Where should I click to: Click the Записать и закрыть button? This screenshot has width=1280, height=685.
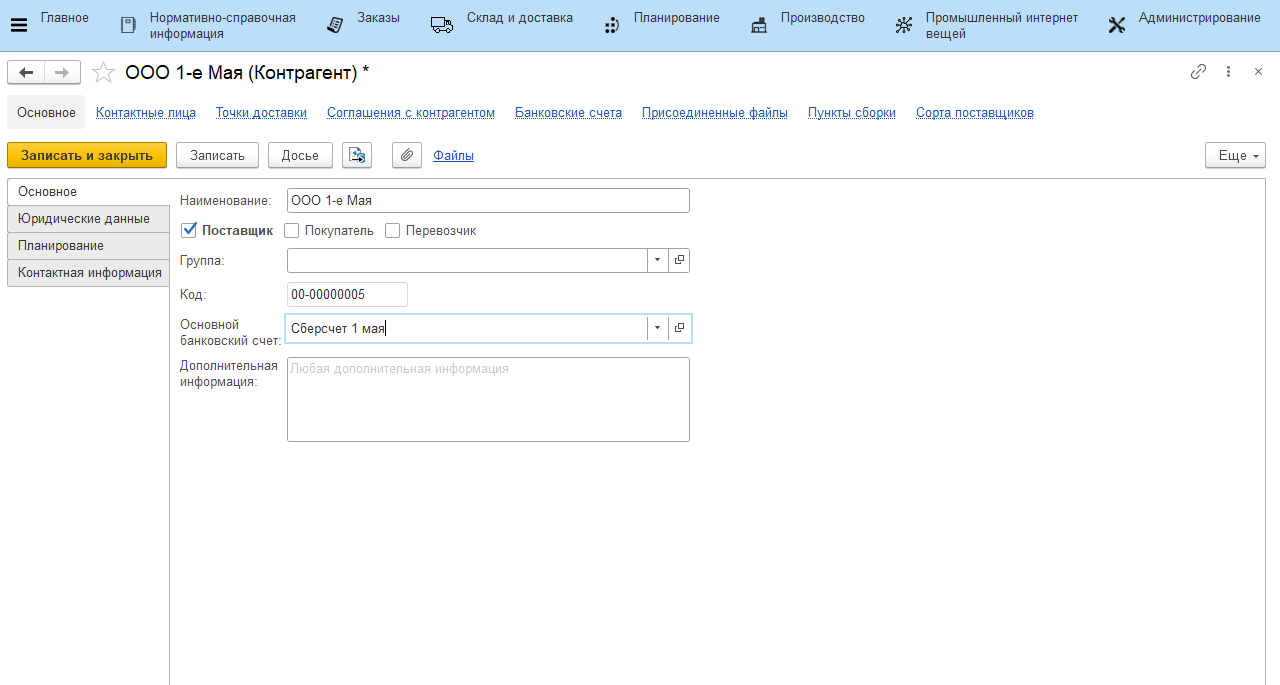pyautogui.click(x=87, y=155)
